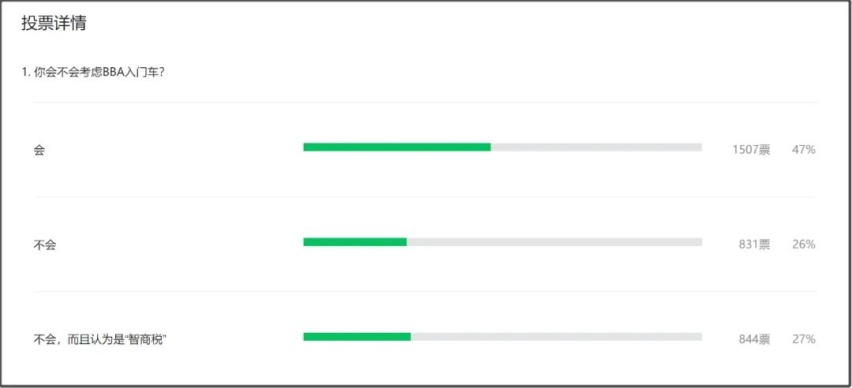
Task: Click the 投票详情 heading
Action: click(54, 23)
